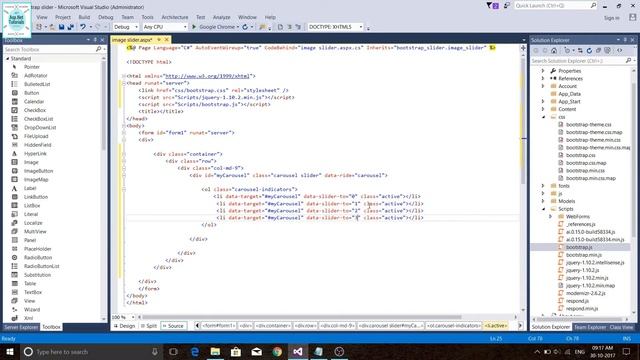Click the Save All icon
The height and width of the screenshot is (360, 640).
pyautogui.click(x=71, y=27)
